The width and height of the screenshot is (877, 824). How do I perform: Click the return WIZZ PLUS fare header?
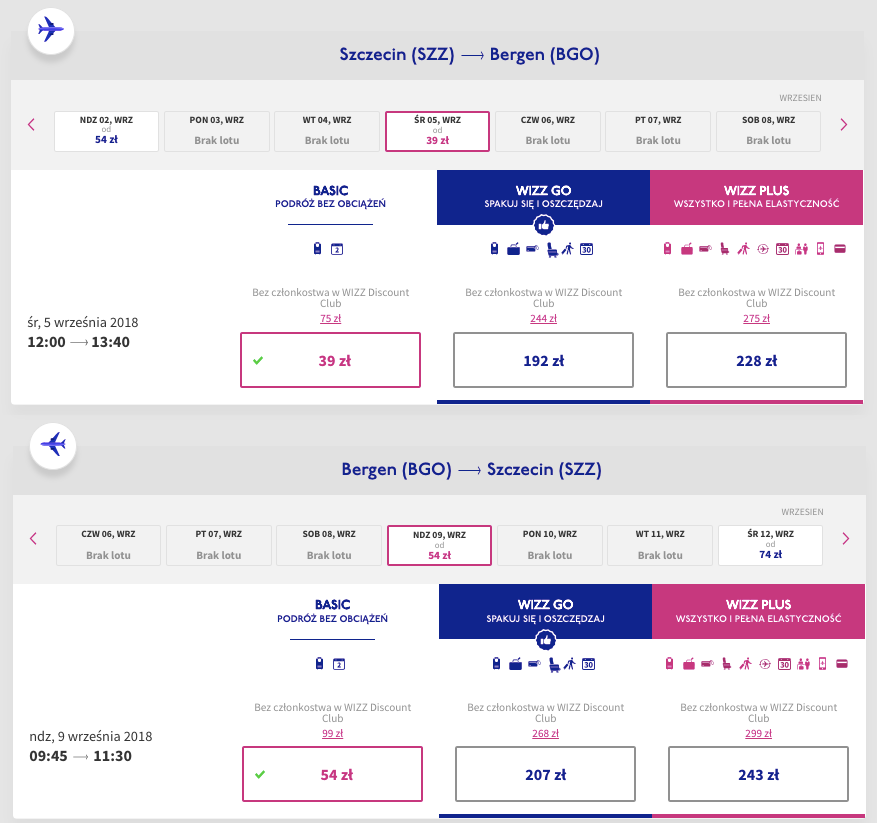tap(757, 611)
